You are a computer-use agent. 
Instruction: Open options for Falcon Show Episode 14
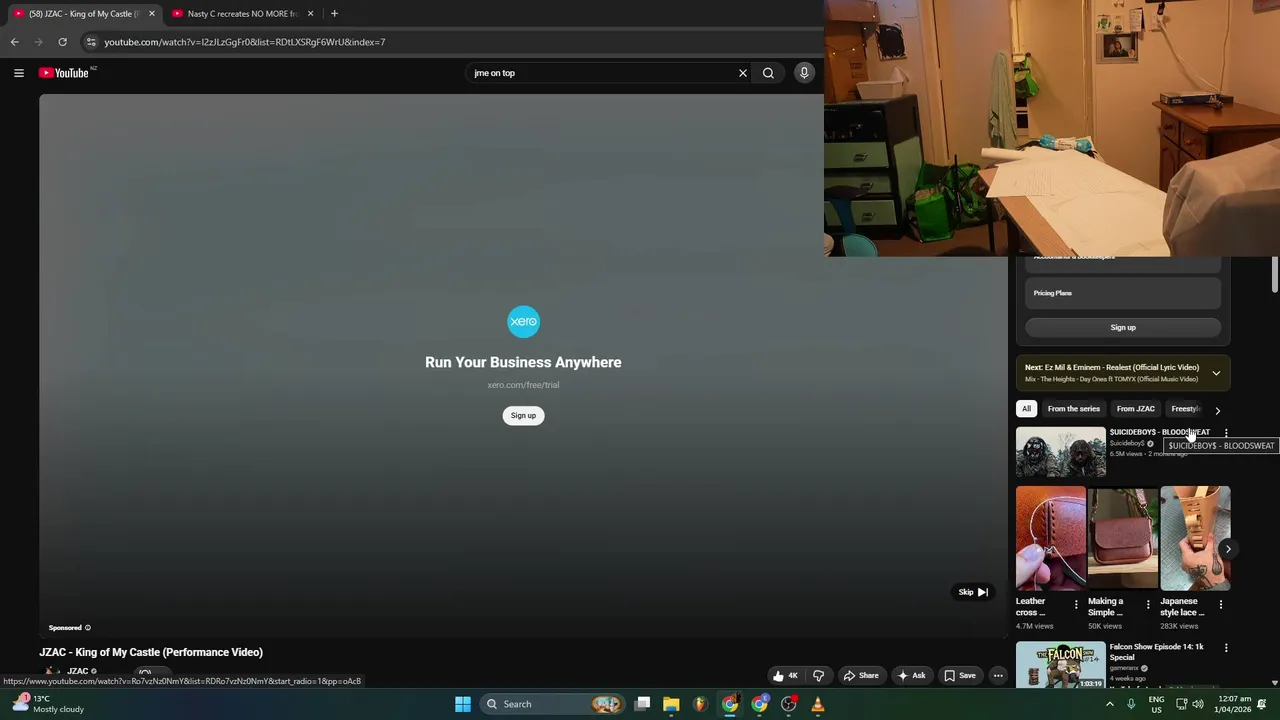pyautogui.click(x=1226, y=648)
